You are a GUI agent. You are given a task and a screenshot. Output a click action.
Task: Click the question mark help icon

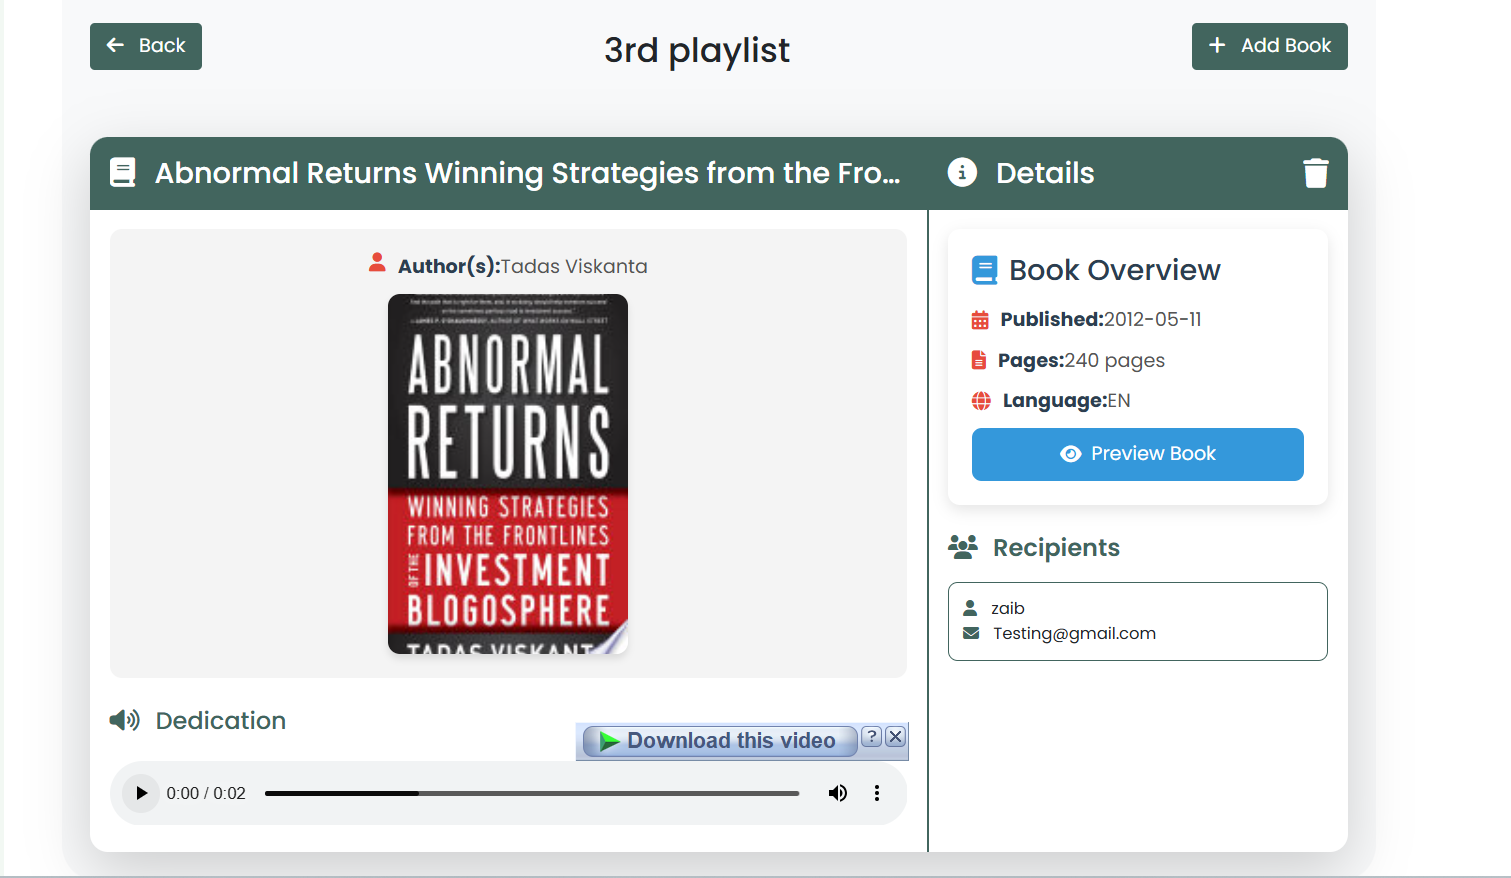(872, 737)
